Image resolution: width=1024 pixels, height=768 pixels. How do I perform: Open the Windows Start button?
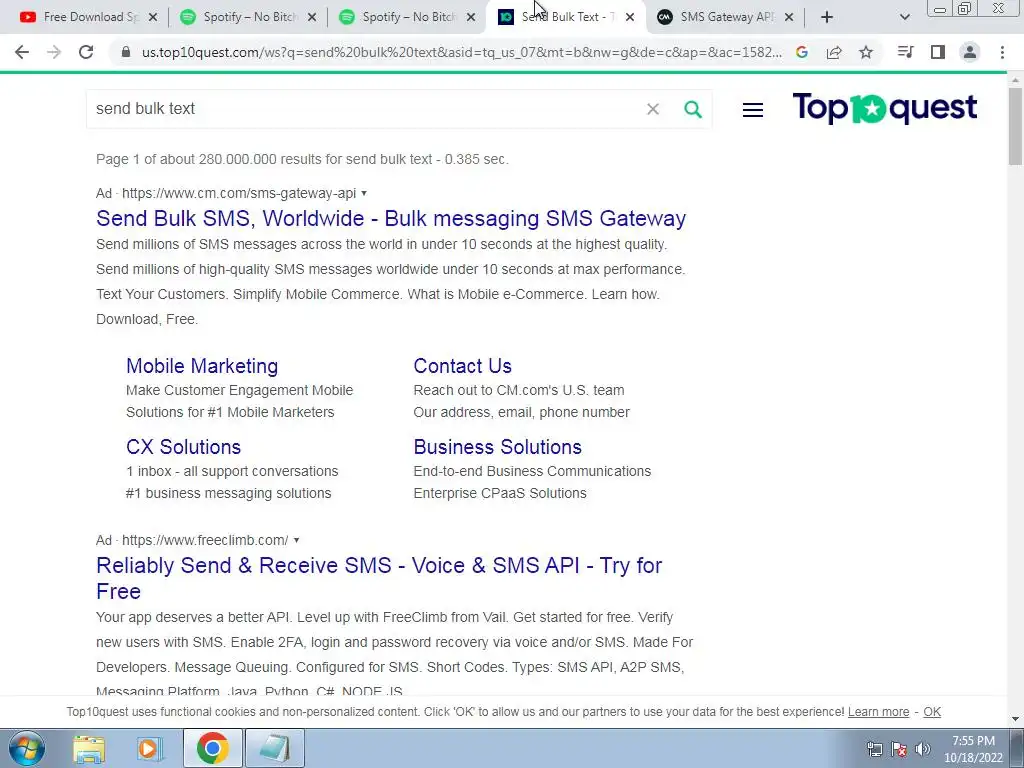click(x=27, y=748)
